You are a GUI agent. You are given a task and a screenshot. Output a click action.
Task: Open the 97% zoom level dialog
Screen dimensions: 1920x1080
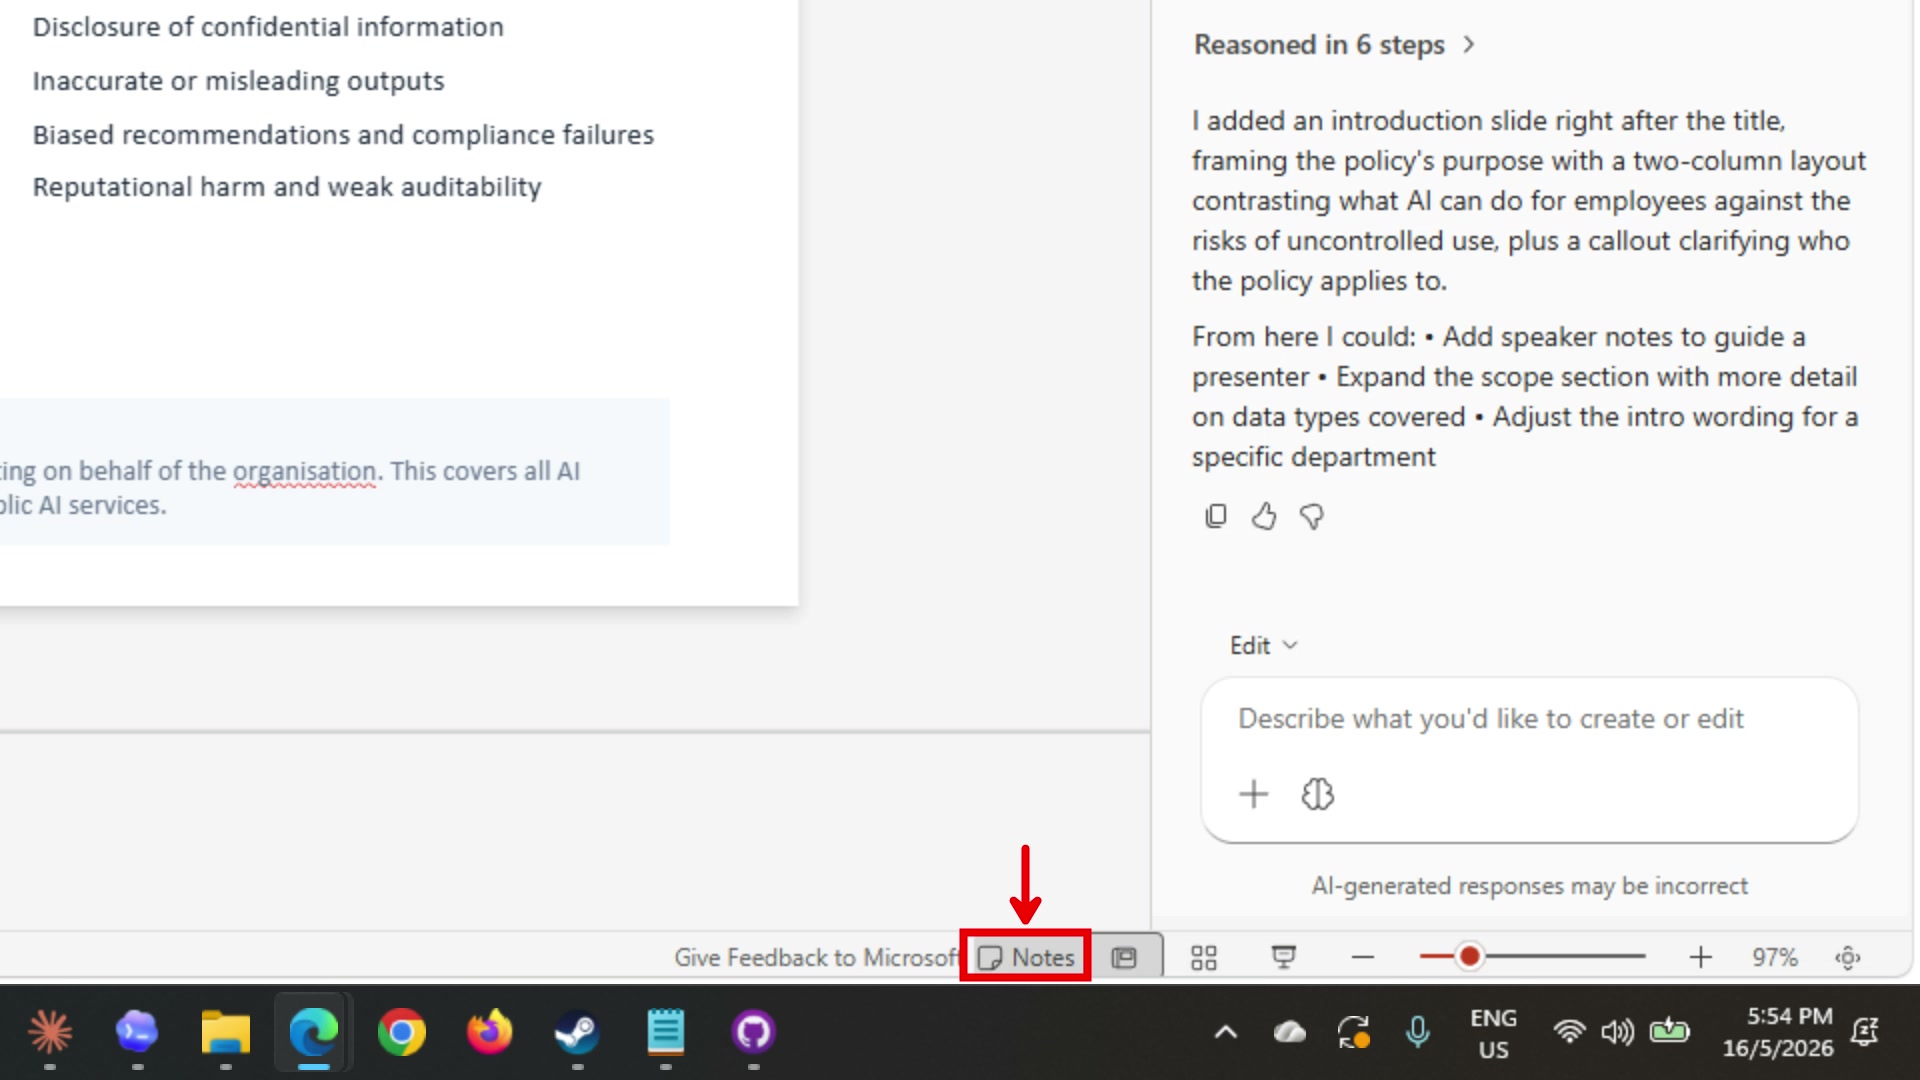click(x=1775, y=957)
